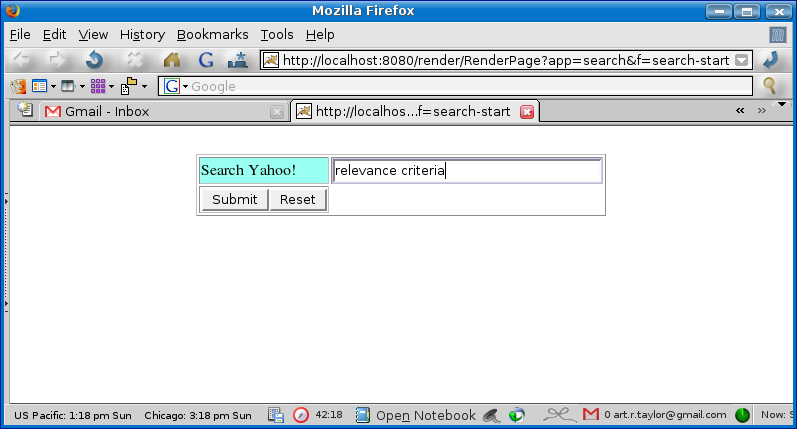Click the save-session icon in status bar
The height and width of the screenshot is (429, 797).
pyautogui.click(x=275, y=415)
